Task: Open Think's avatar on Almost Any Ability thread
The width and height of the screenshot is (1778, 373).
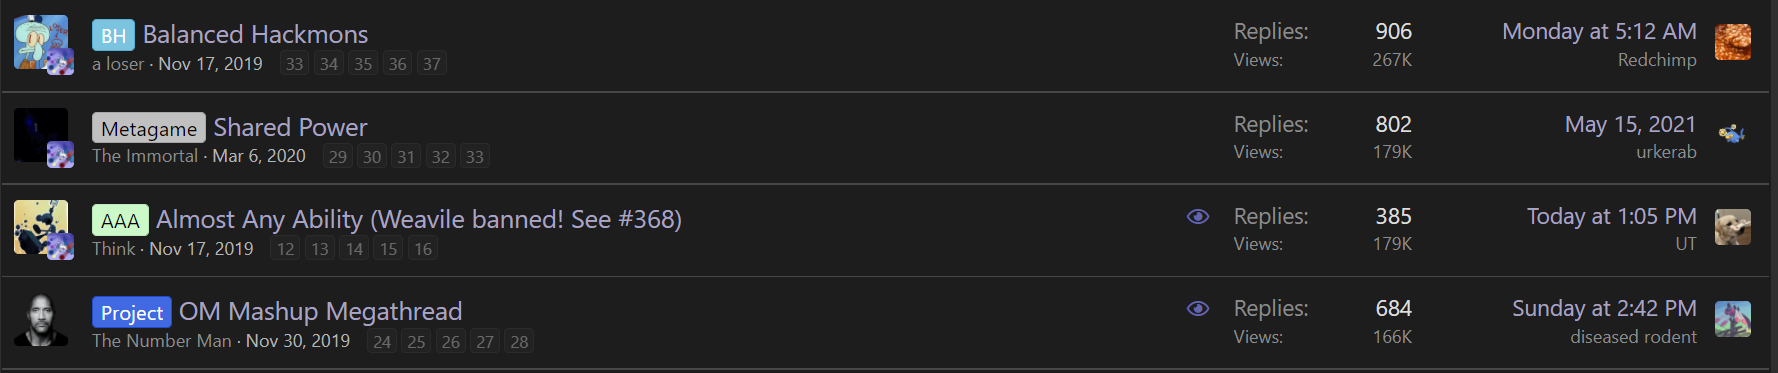Action: 41,227
